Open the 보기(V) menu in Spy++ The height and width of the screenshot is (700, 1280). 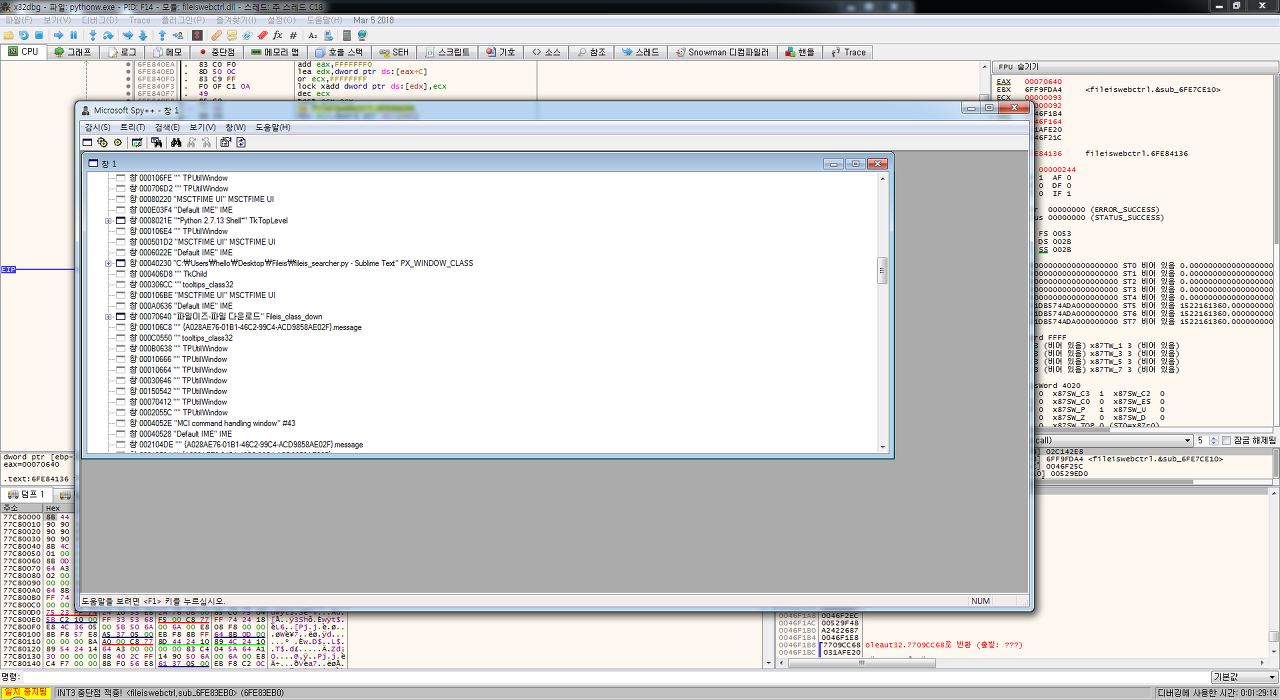pos(202,127)
